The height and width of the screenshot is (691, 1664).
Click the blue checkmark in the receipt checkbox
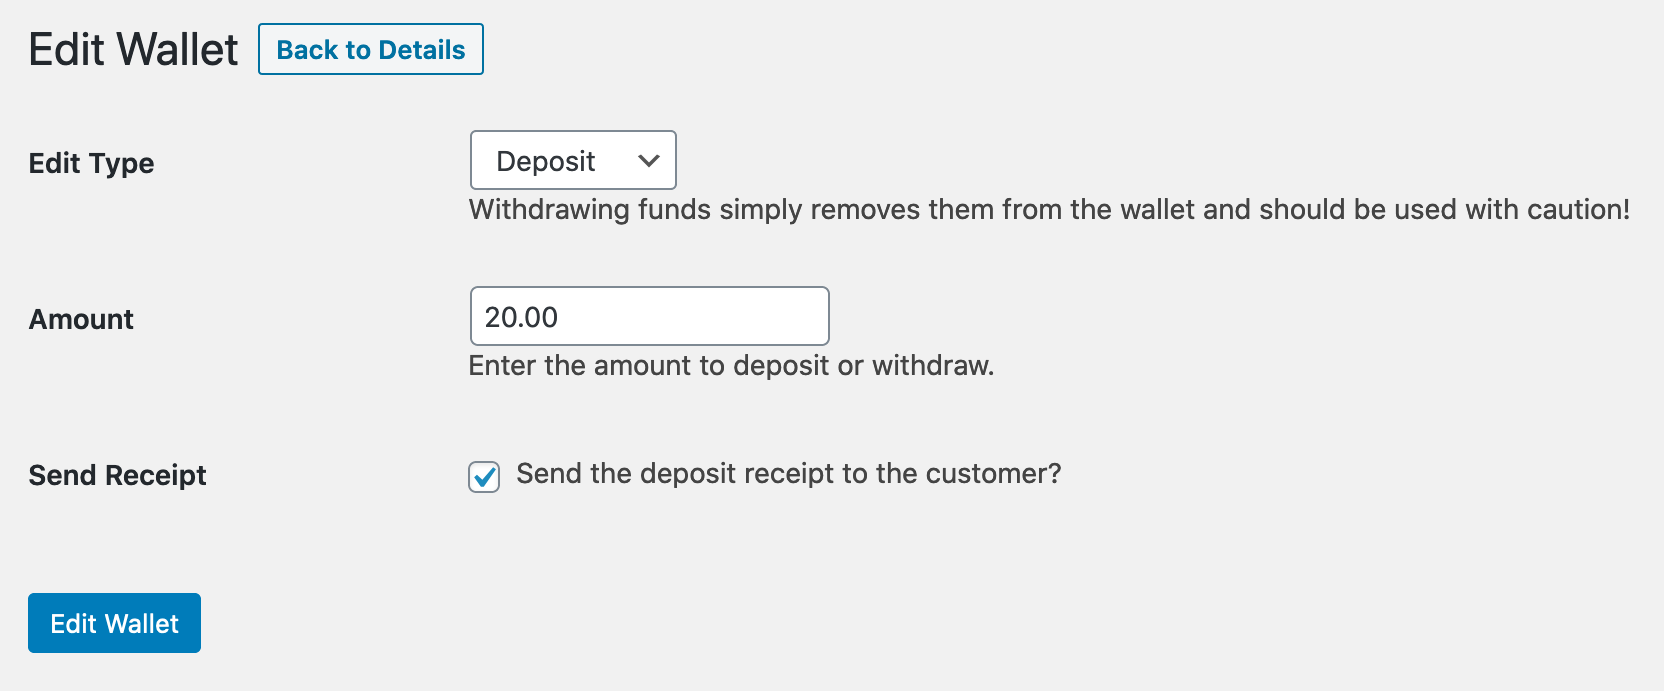coord(485,476)
